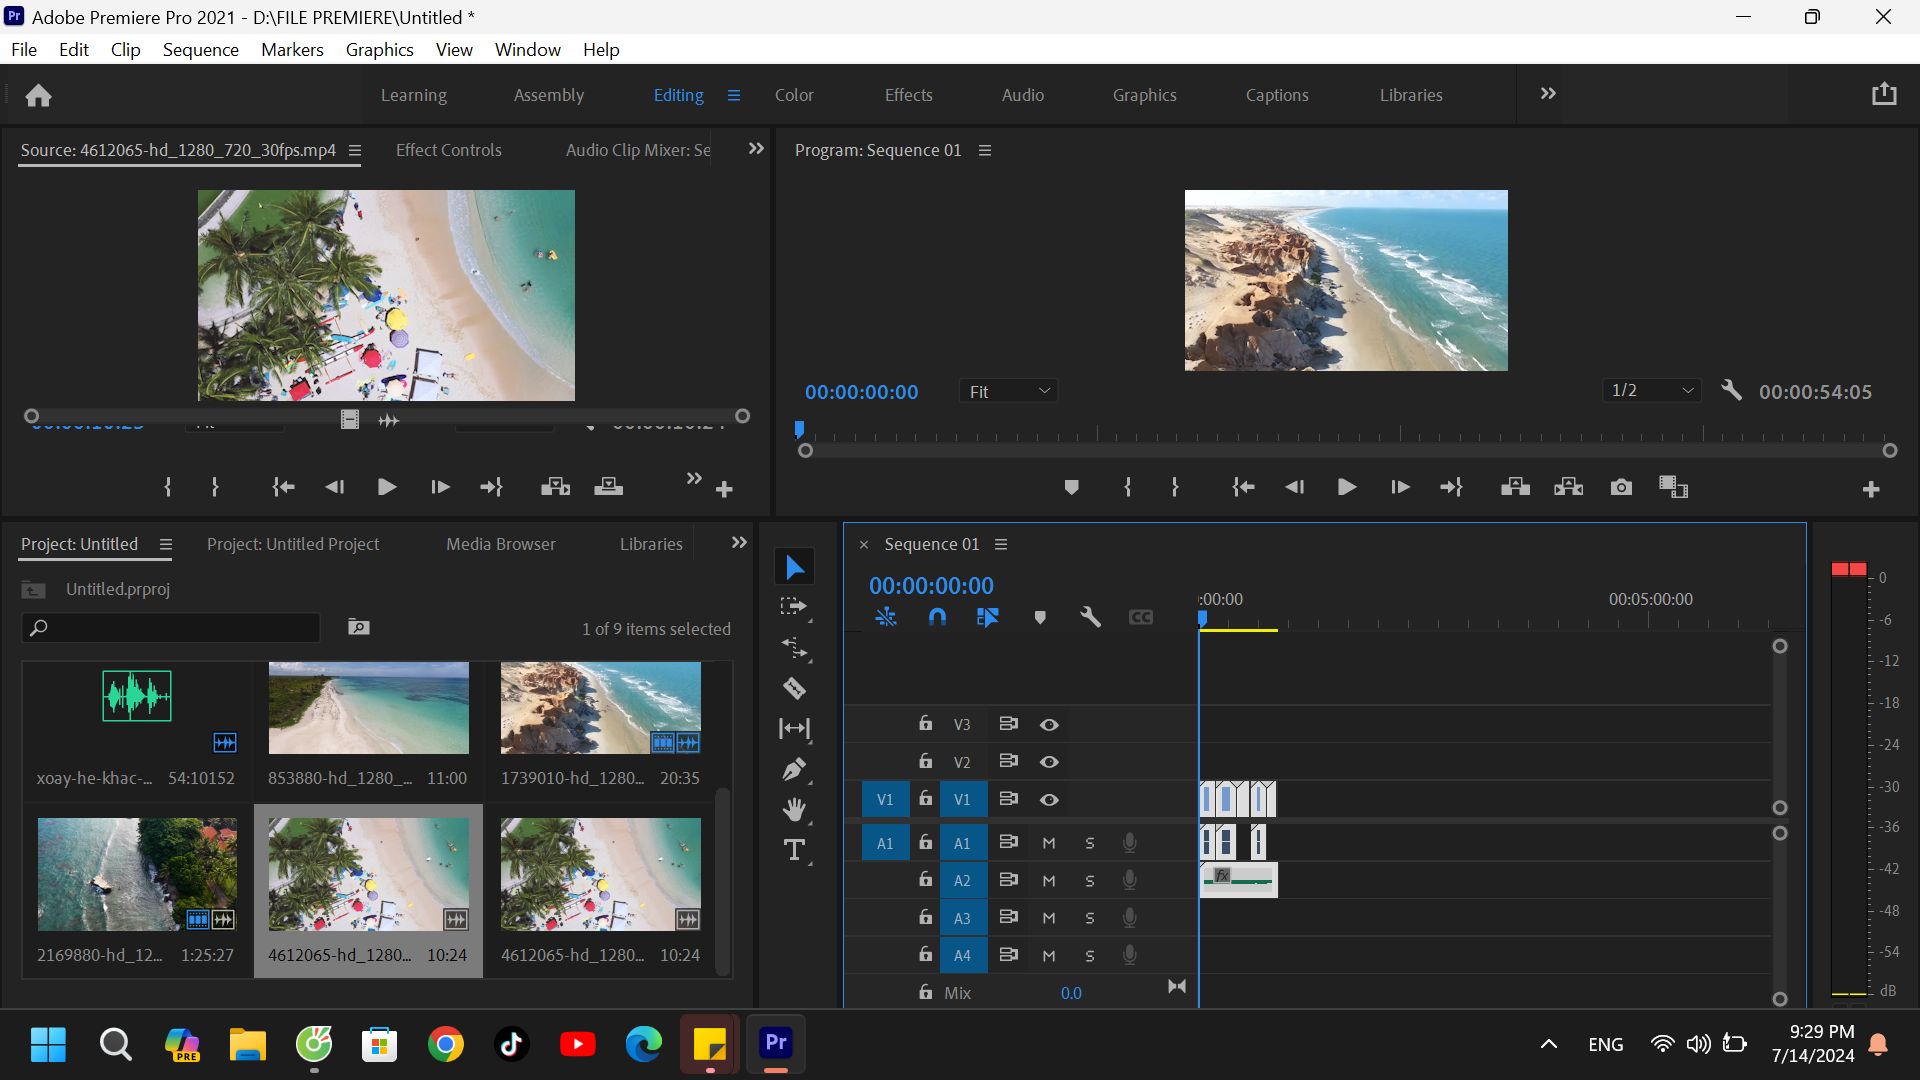Open the Sequence menu
The width and height of the screenshot is (1920, 1080).
(200, 49)
